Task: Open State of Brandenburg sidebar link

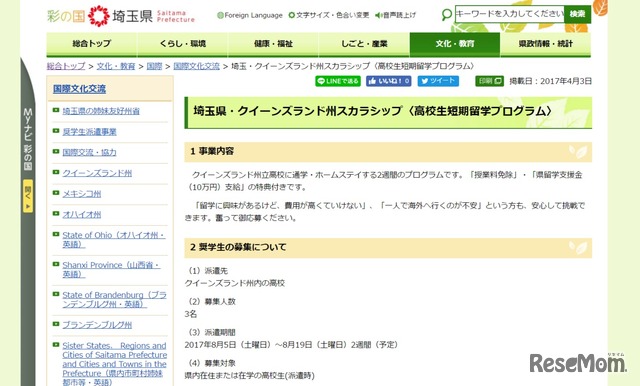Action: tap(115, 299)
